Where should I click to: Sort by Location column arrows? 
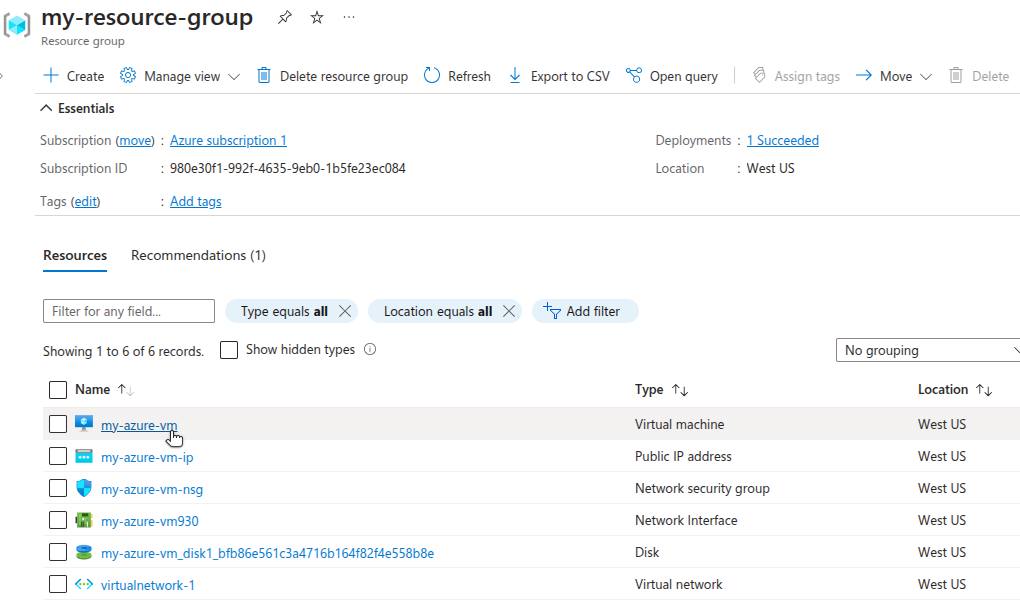[x=984, y=390]
